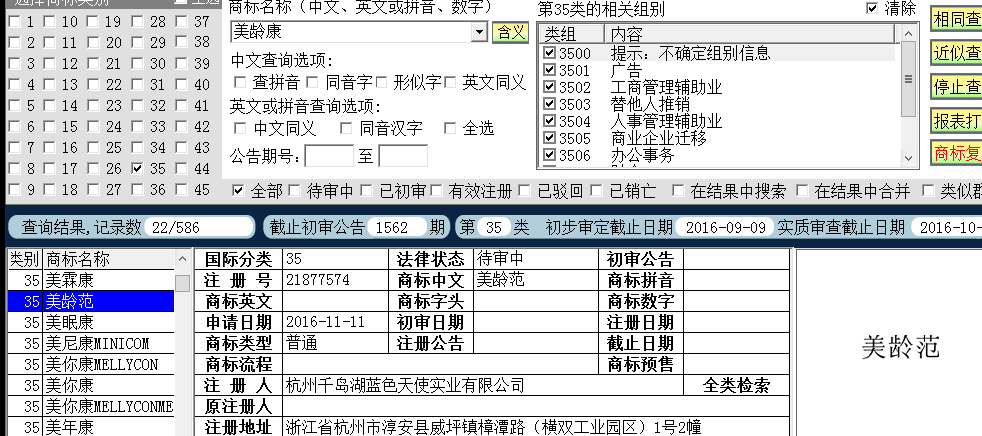Click the 含义 button
982x436 pixels.
[x=510, y=32]
